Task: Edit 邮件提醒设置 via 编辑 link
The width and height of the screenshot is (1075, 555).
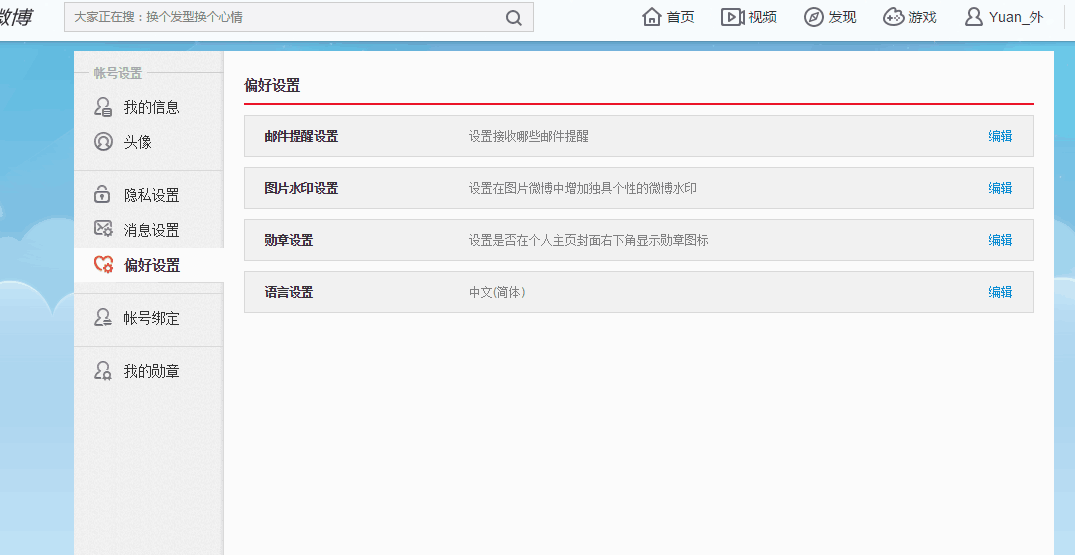Action: [1000, 136]
